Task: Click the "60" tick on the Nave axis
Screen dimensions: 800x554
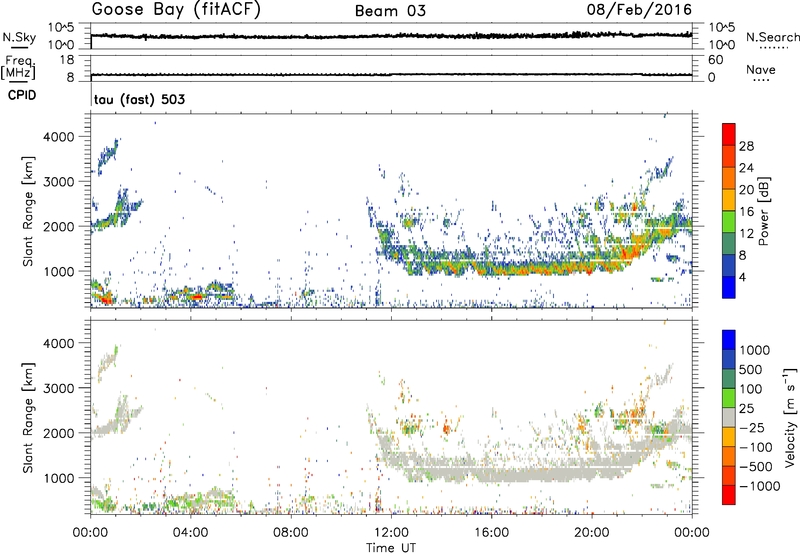Action: click(x=715, y=60)
